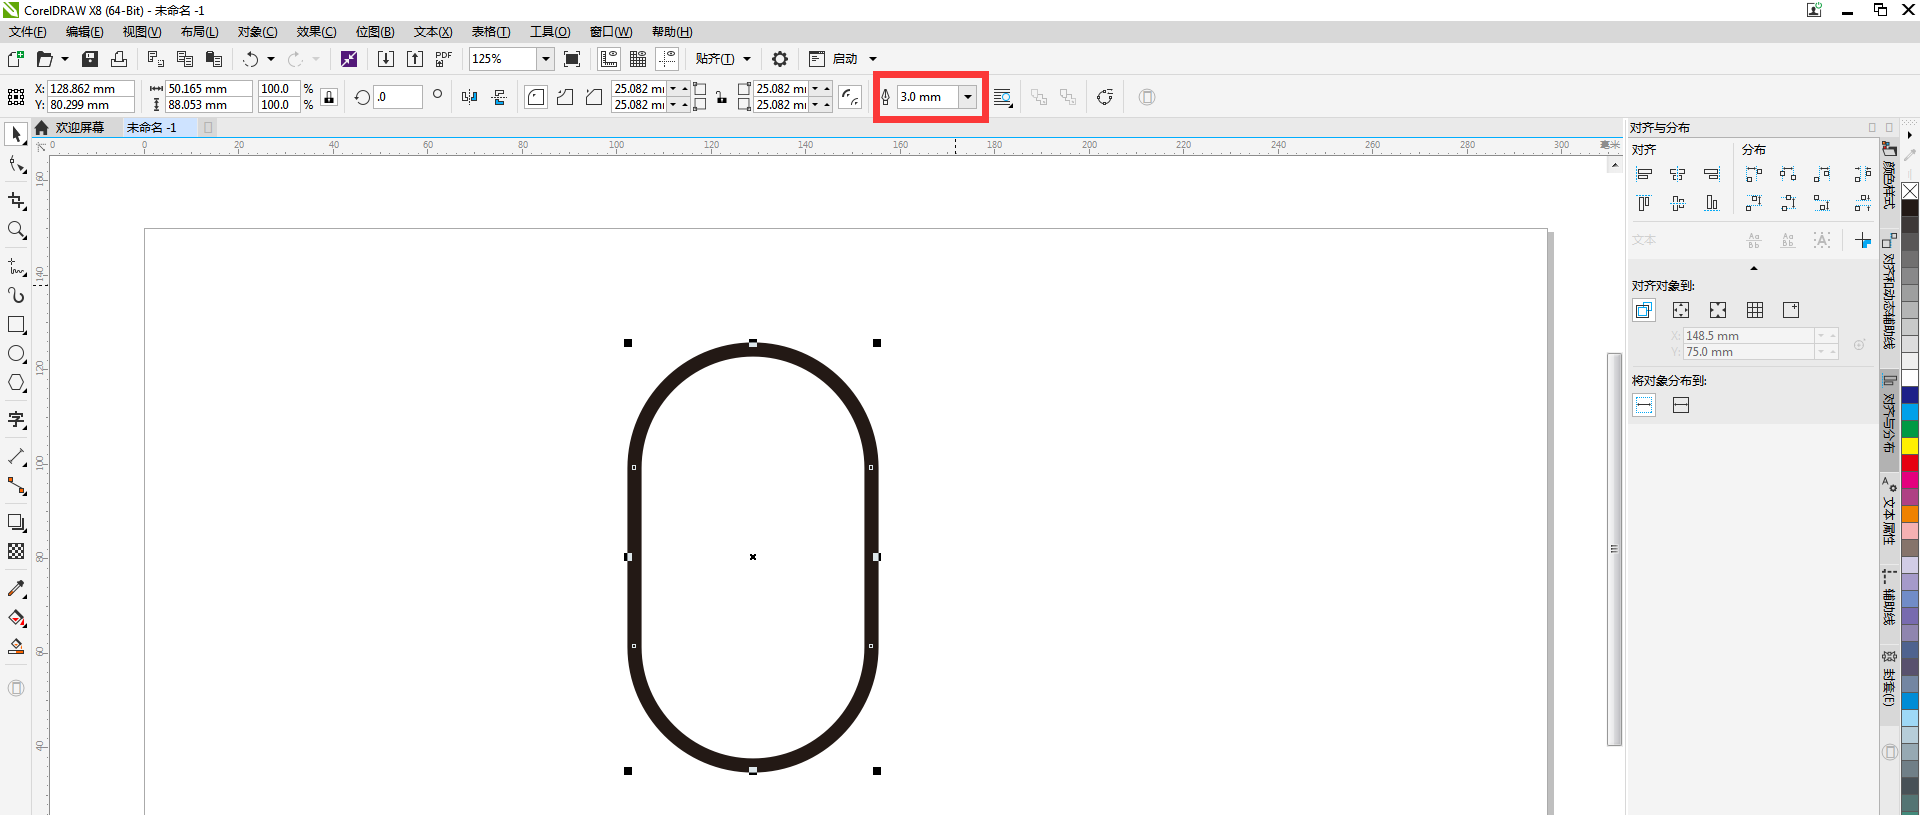Select the Shape tool in toolbox
Viewport: 1920px width, 815px height.
pos(16,166)
